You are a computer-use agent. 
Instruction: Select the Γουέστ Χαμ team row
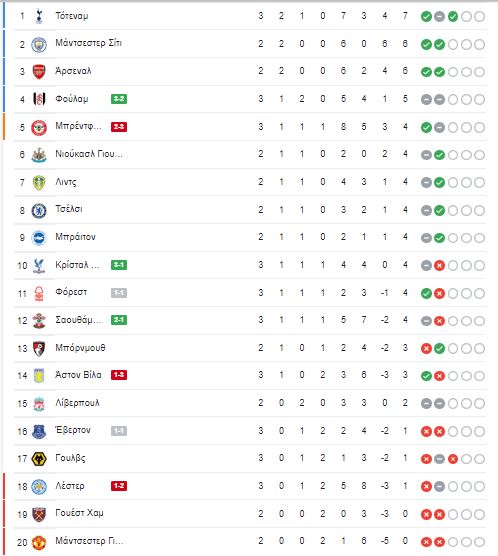point(250,514)
